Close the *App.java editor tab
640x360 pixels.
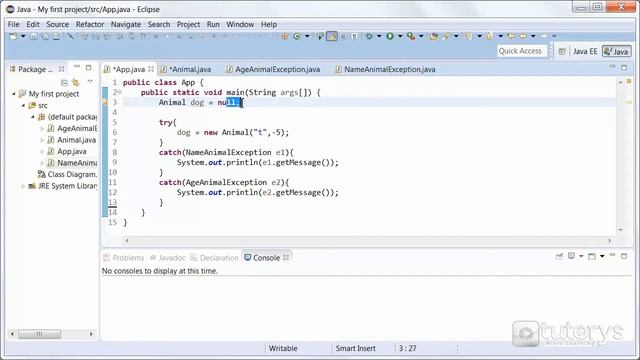click(151, 69)
